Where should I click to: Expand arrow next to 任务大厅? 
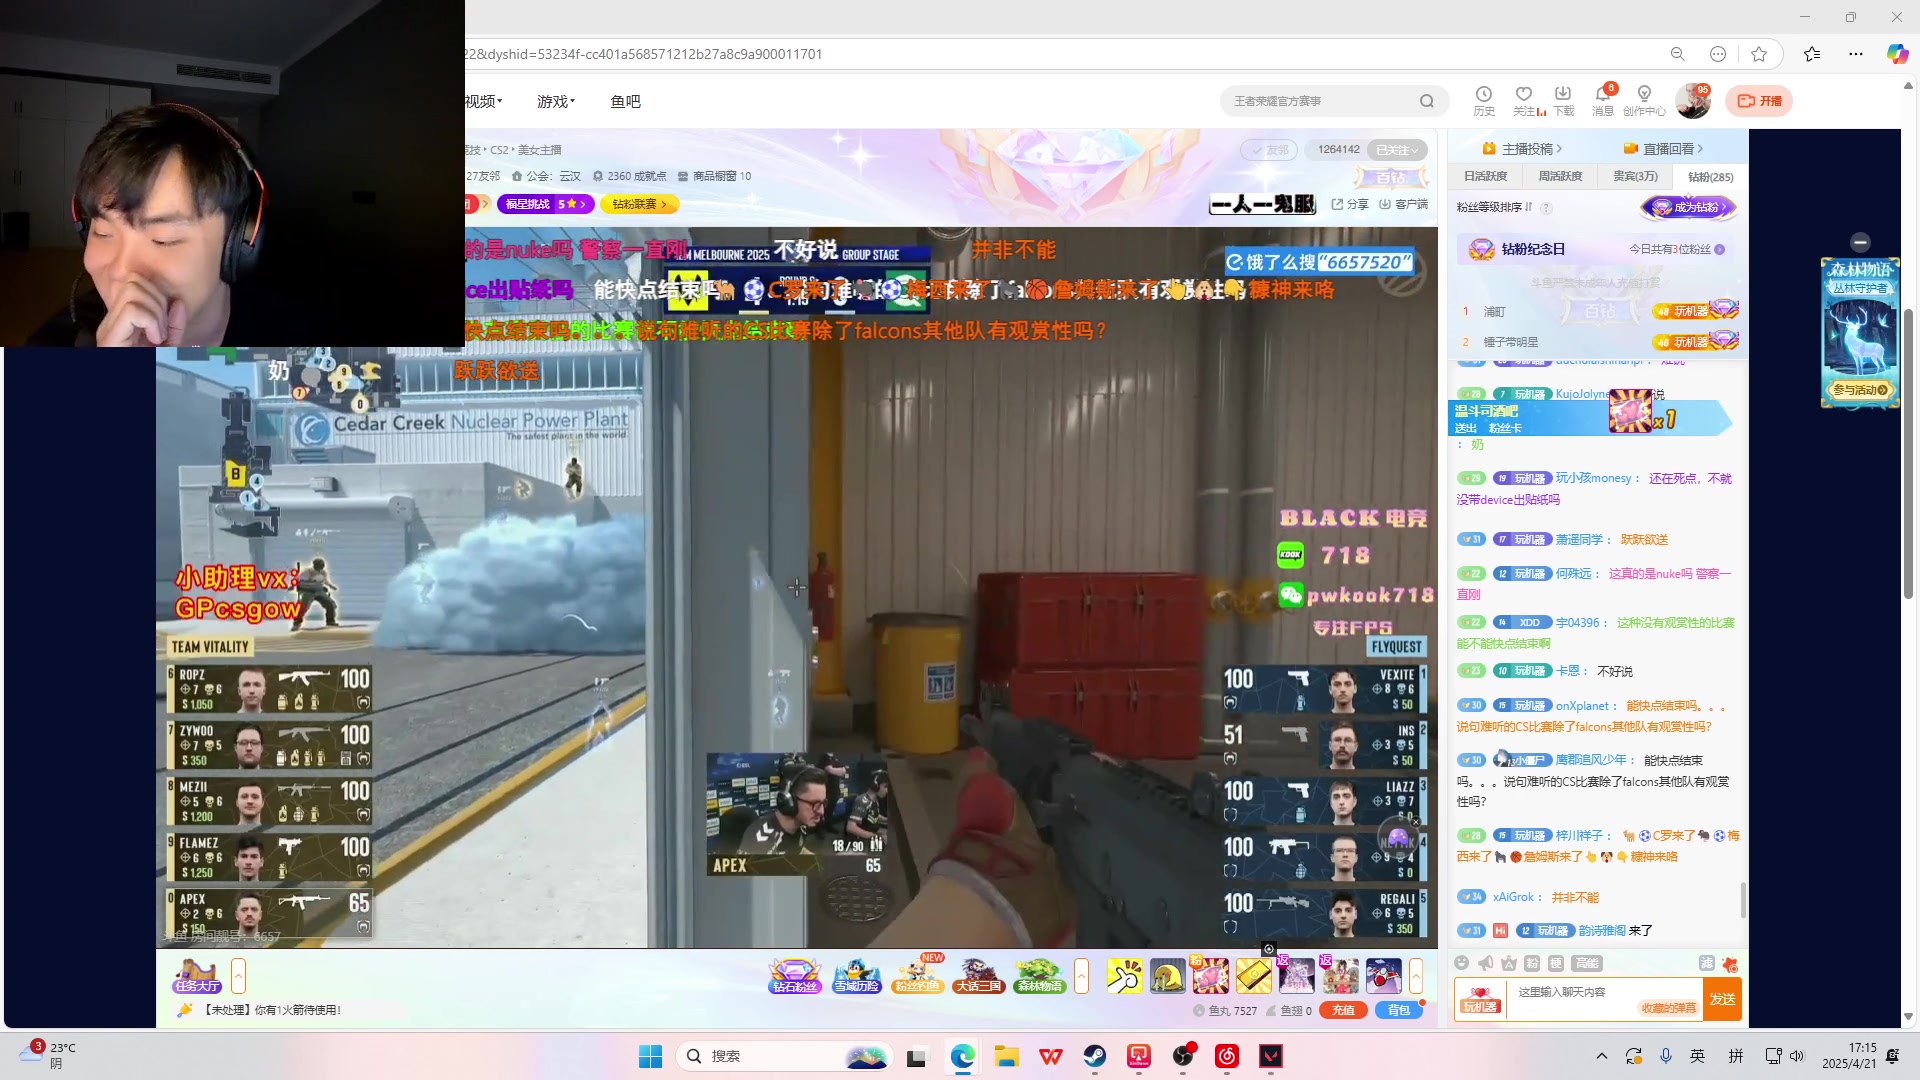click(238, 975)
